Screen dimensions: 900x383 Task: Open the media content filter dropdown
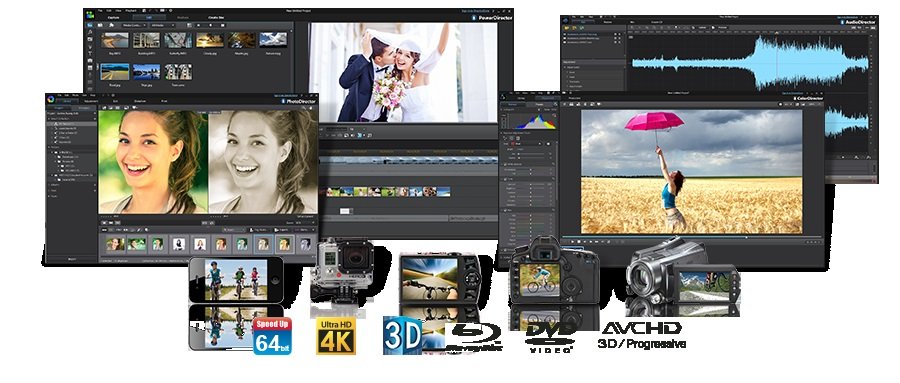click(134, 25)
